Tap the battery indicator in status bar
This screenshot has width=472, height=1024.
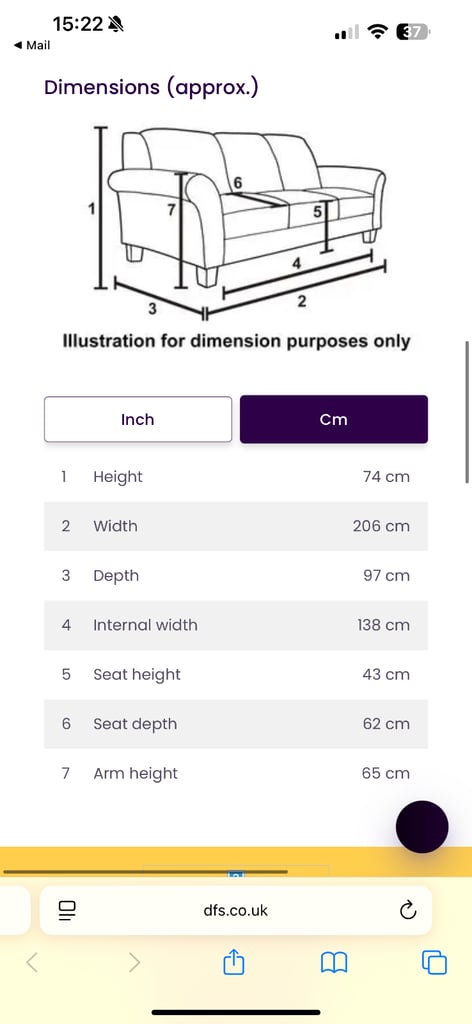coord(413,31)
